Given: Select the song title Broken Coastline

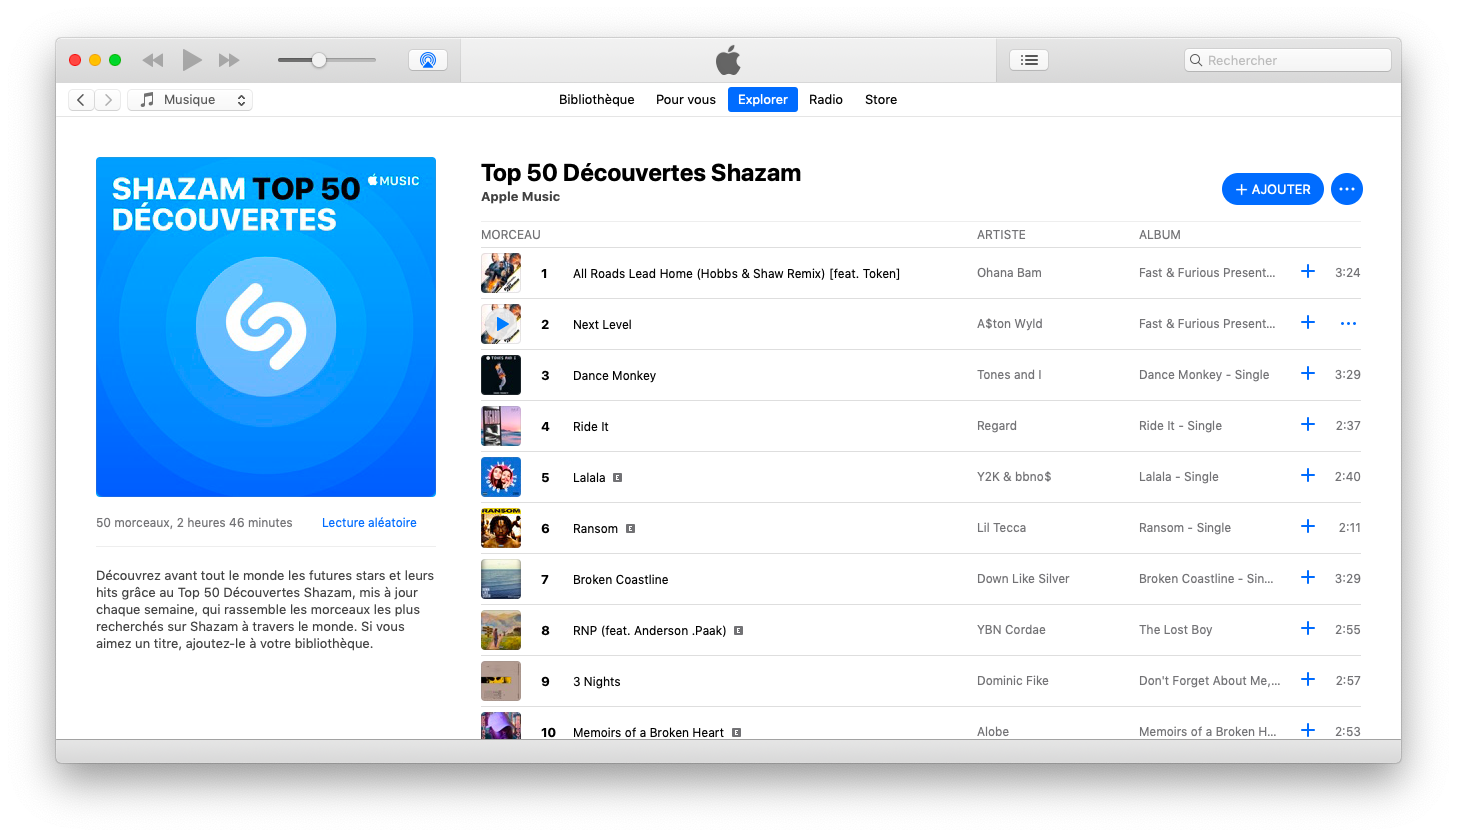Looking at the screenshot, I should 620,580.
